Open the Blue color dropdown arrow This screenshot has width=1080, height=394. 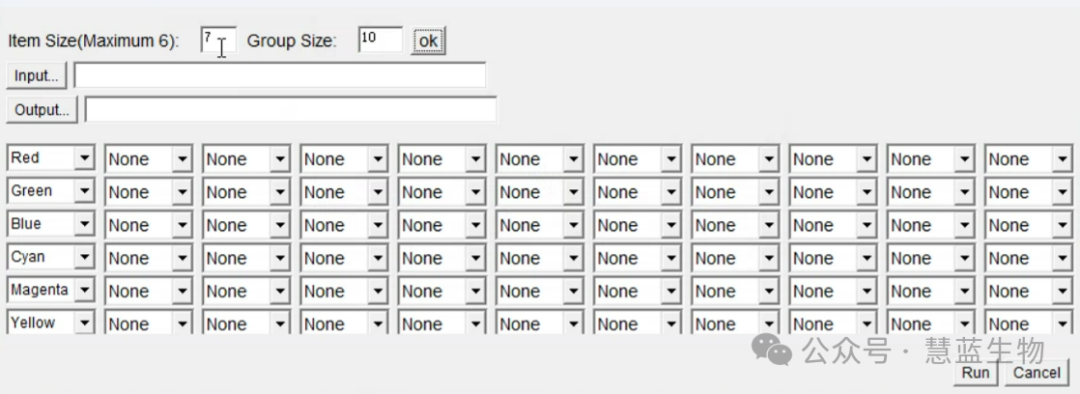tap(84, 225)
